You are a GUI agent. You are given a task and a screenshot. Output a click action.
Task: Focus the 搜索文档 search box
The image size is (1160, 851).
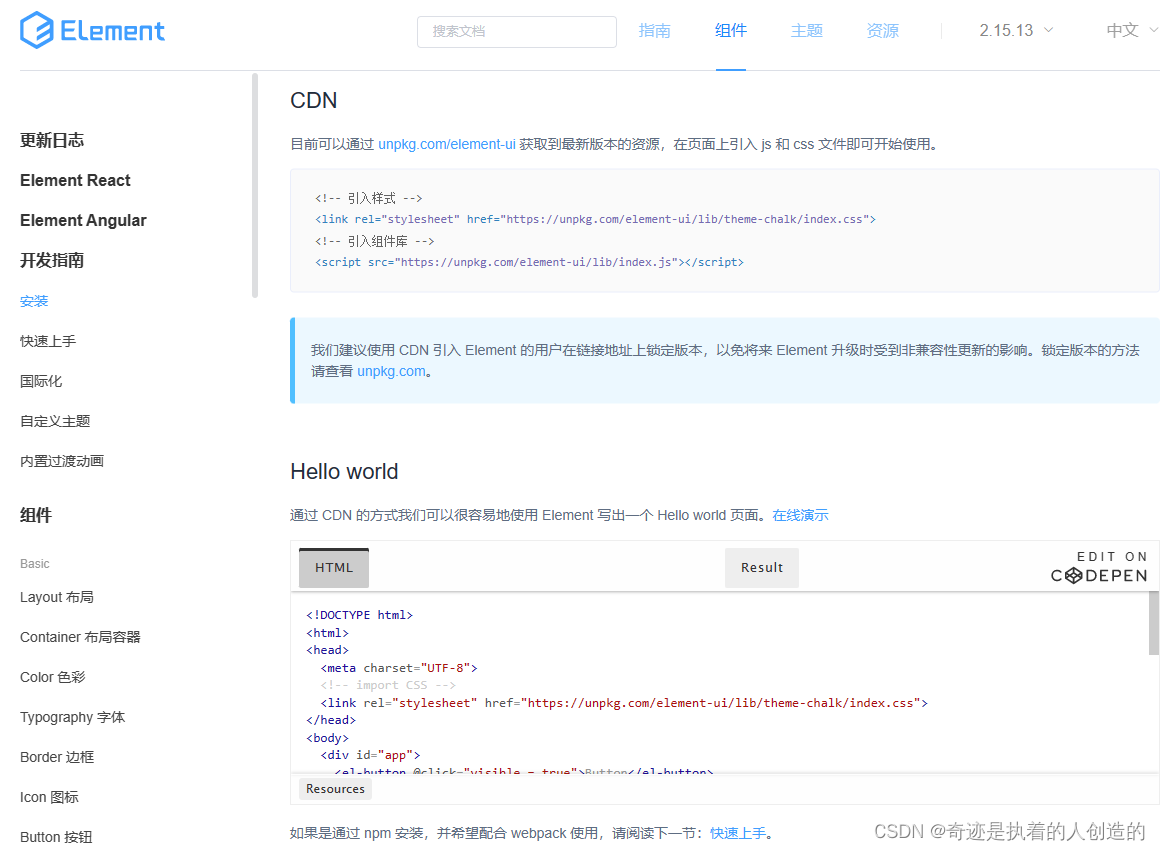pyautogui.click(x=516, y=31)
